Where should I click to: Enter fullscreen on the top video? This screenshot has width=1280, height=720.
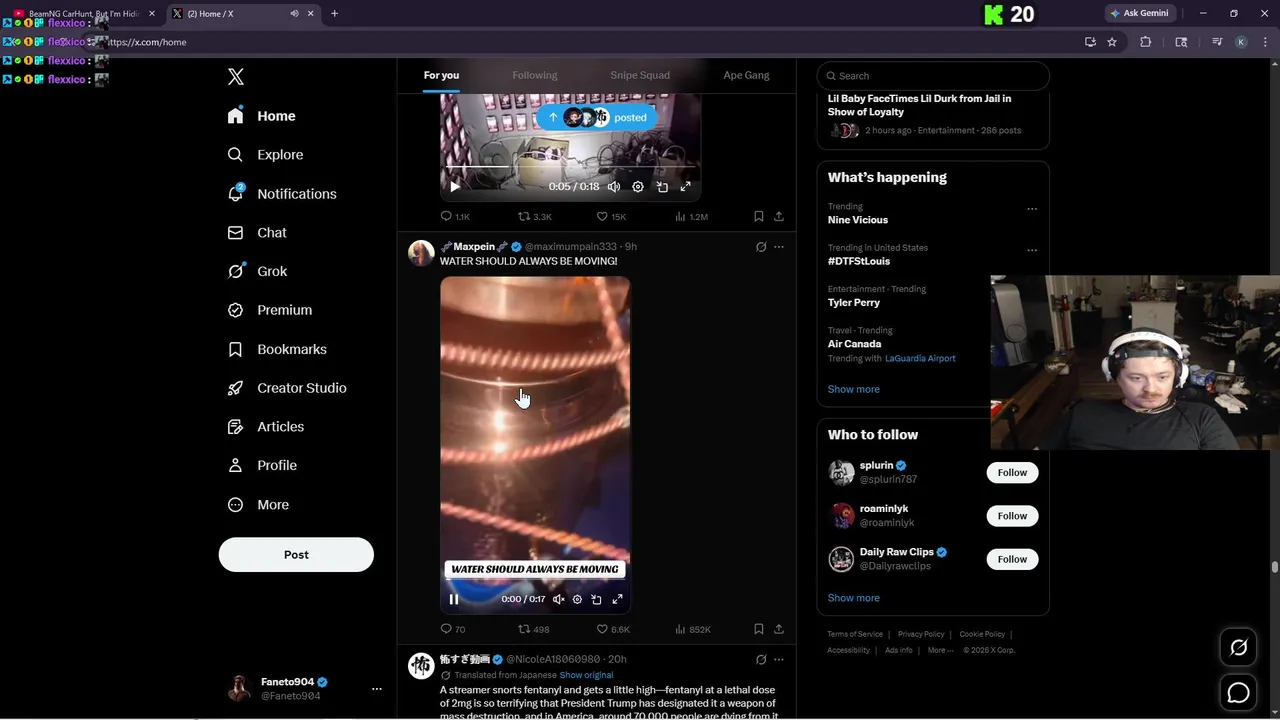click(x=685, y=187)
